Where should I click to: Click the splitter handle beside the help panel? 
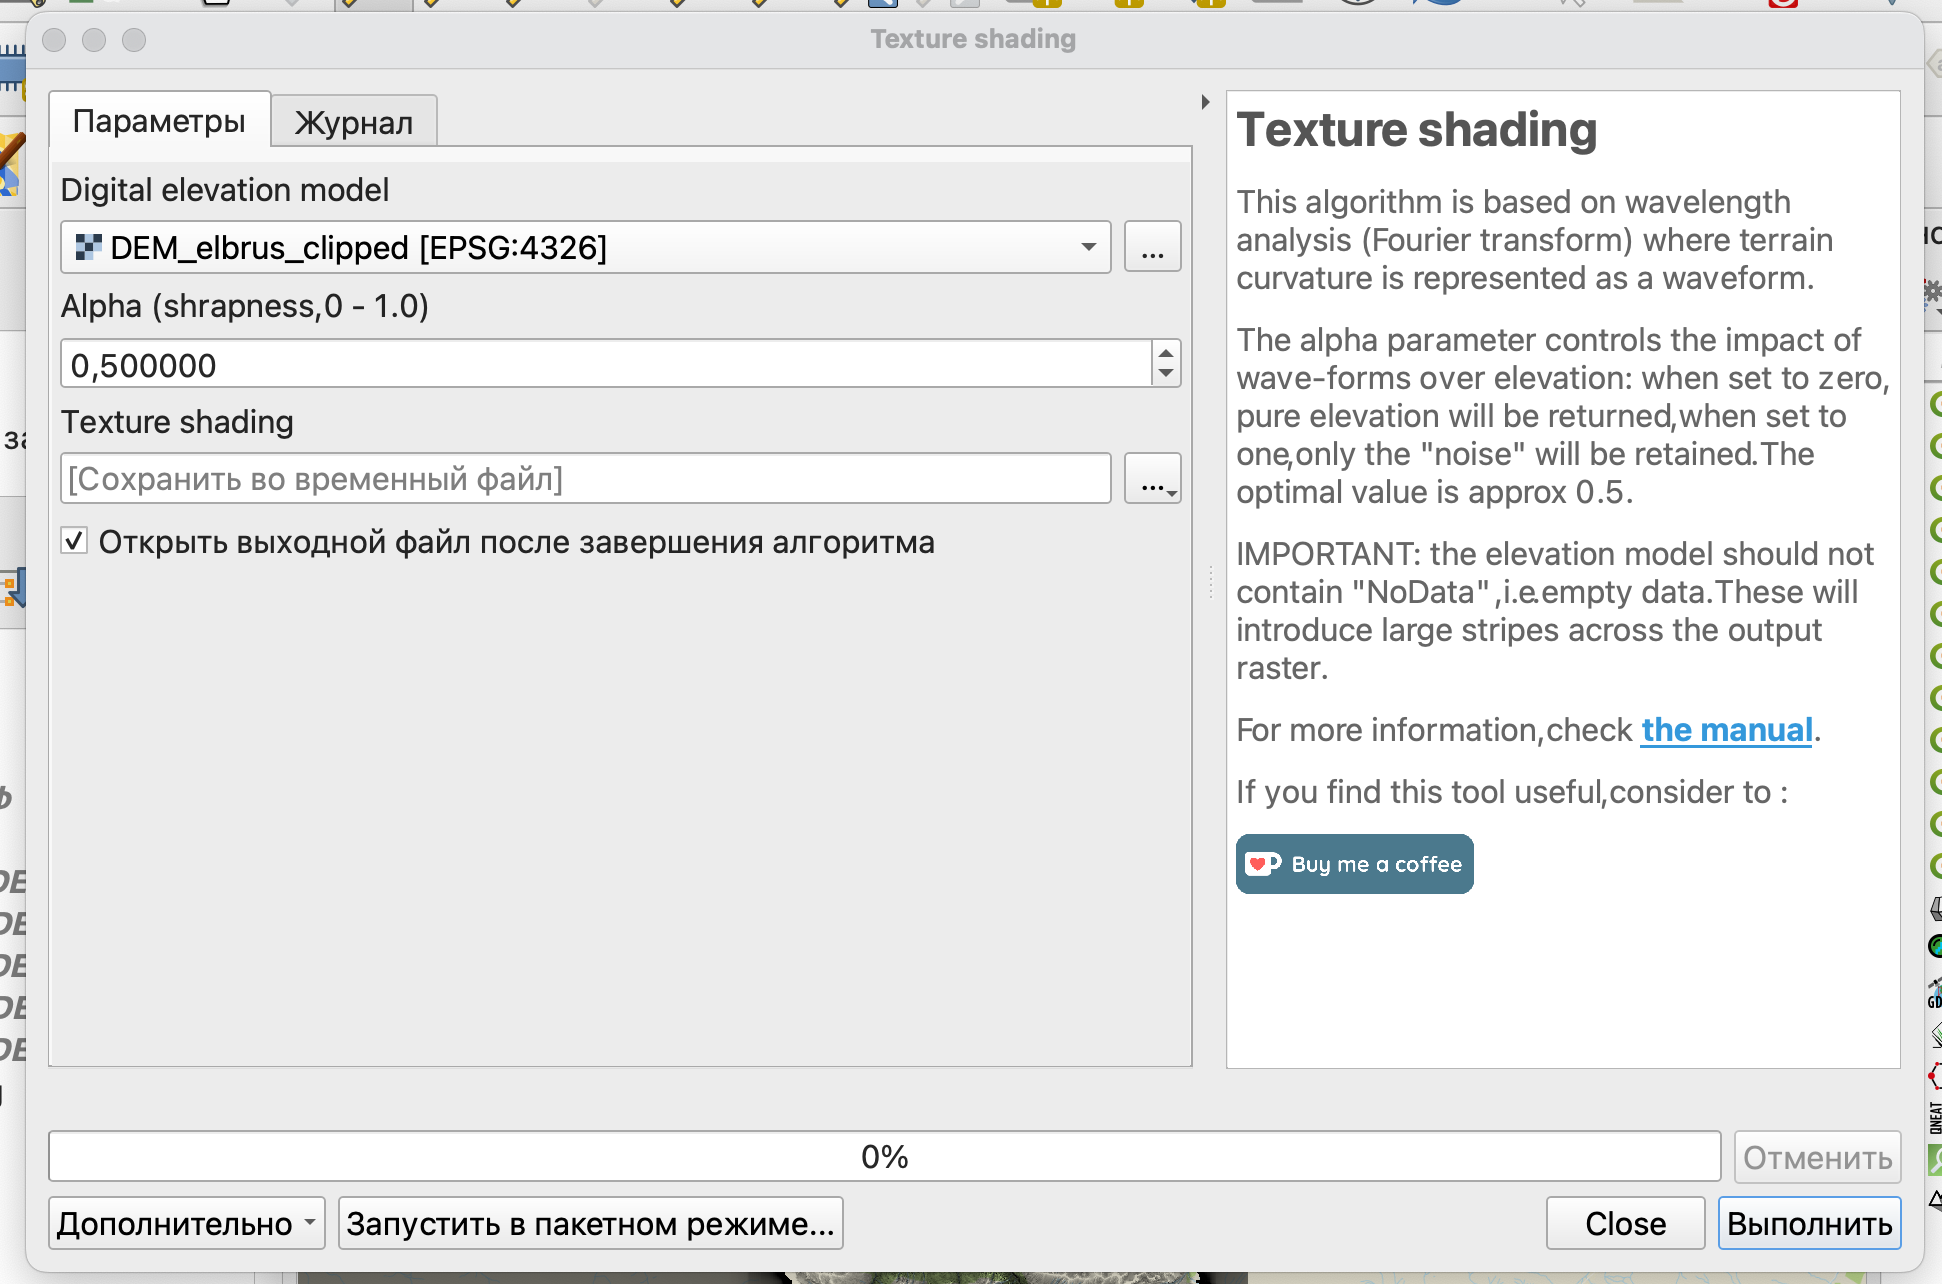pos(1210,580)
